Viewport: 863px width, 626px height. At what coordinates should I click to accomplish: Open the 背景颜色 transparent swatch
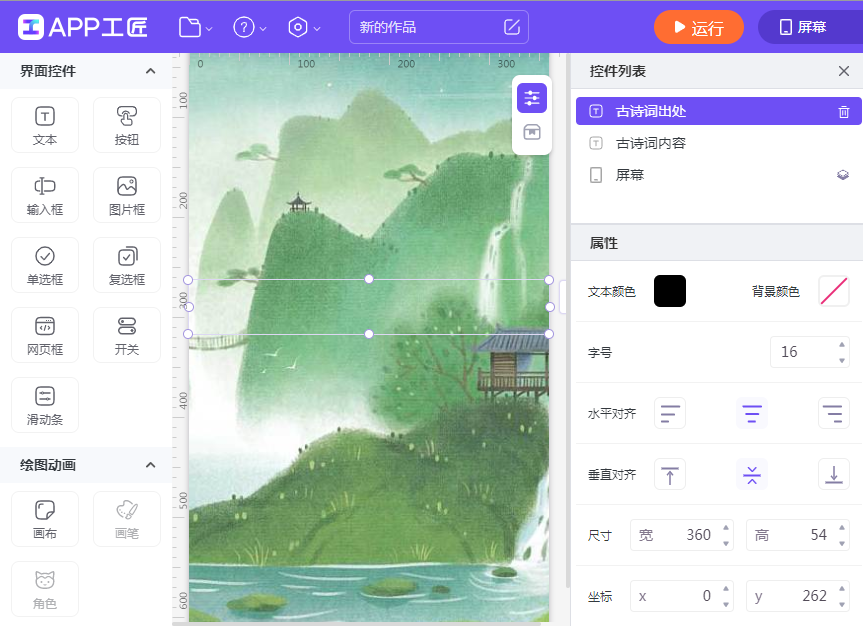click(x=833, y=291)
